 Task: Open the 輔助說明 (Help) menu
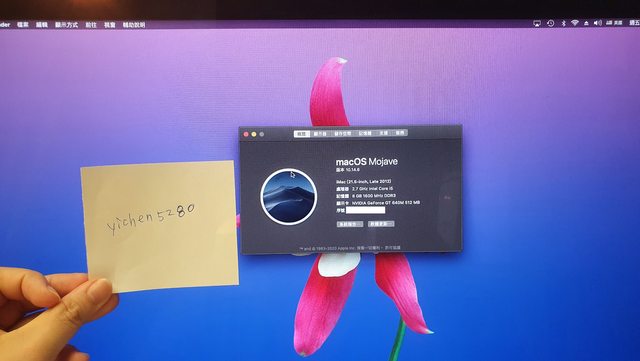pos(134,25)
